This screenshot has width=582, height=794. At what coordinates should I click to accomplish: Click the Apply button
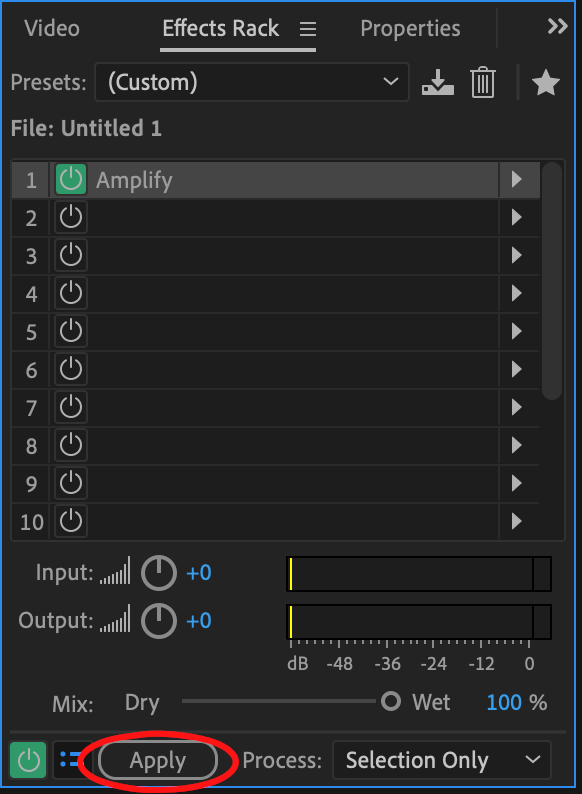tap(158, 761)
